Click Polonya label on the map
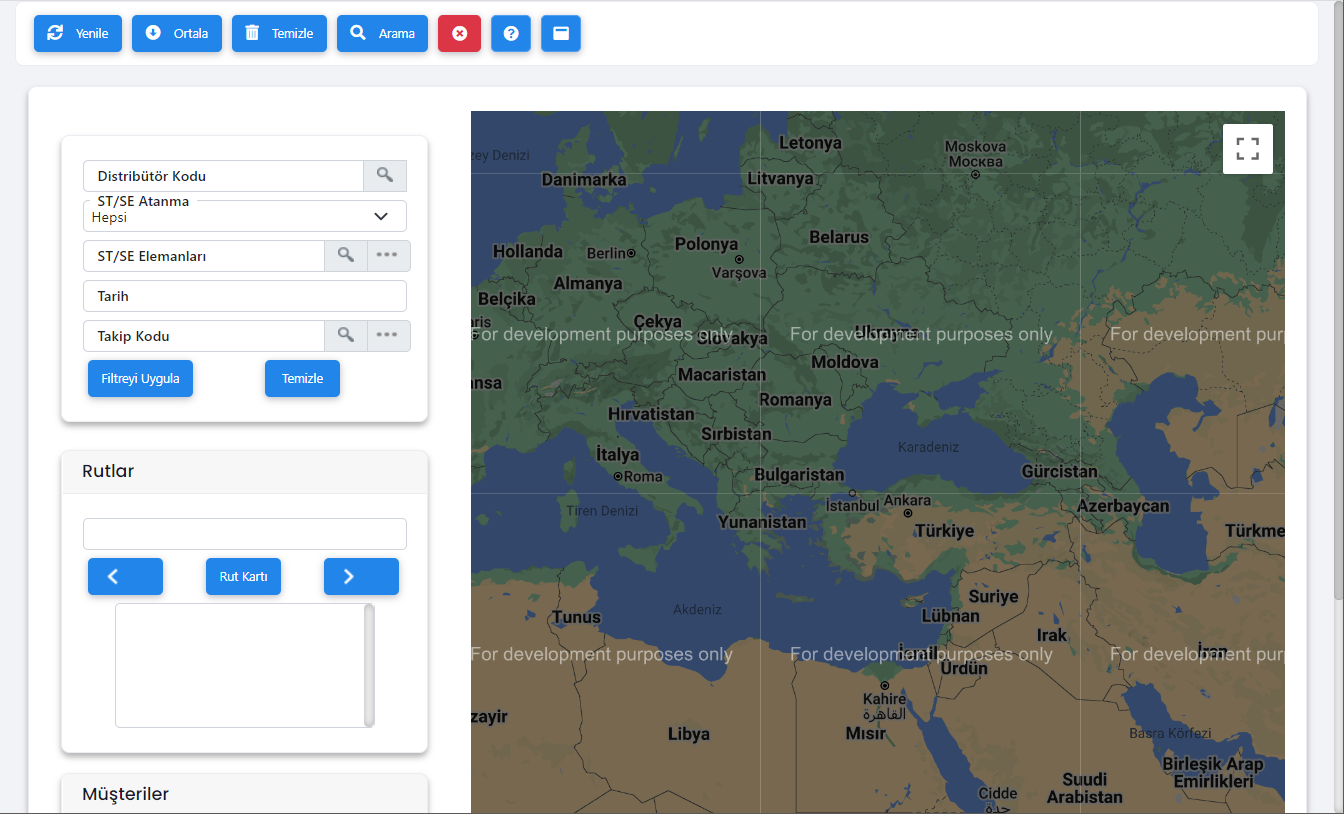 706,244
